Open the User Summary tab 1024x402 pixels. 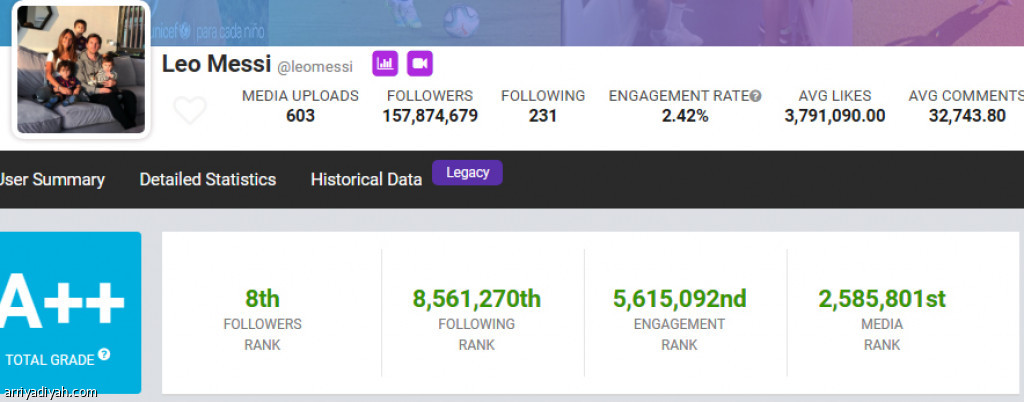52,179
